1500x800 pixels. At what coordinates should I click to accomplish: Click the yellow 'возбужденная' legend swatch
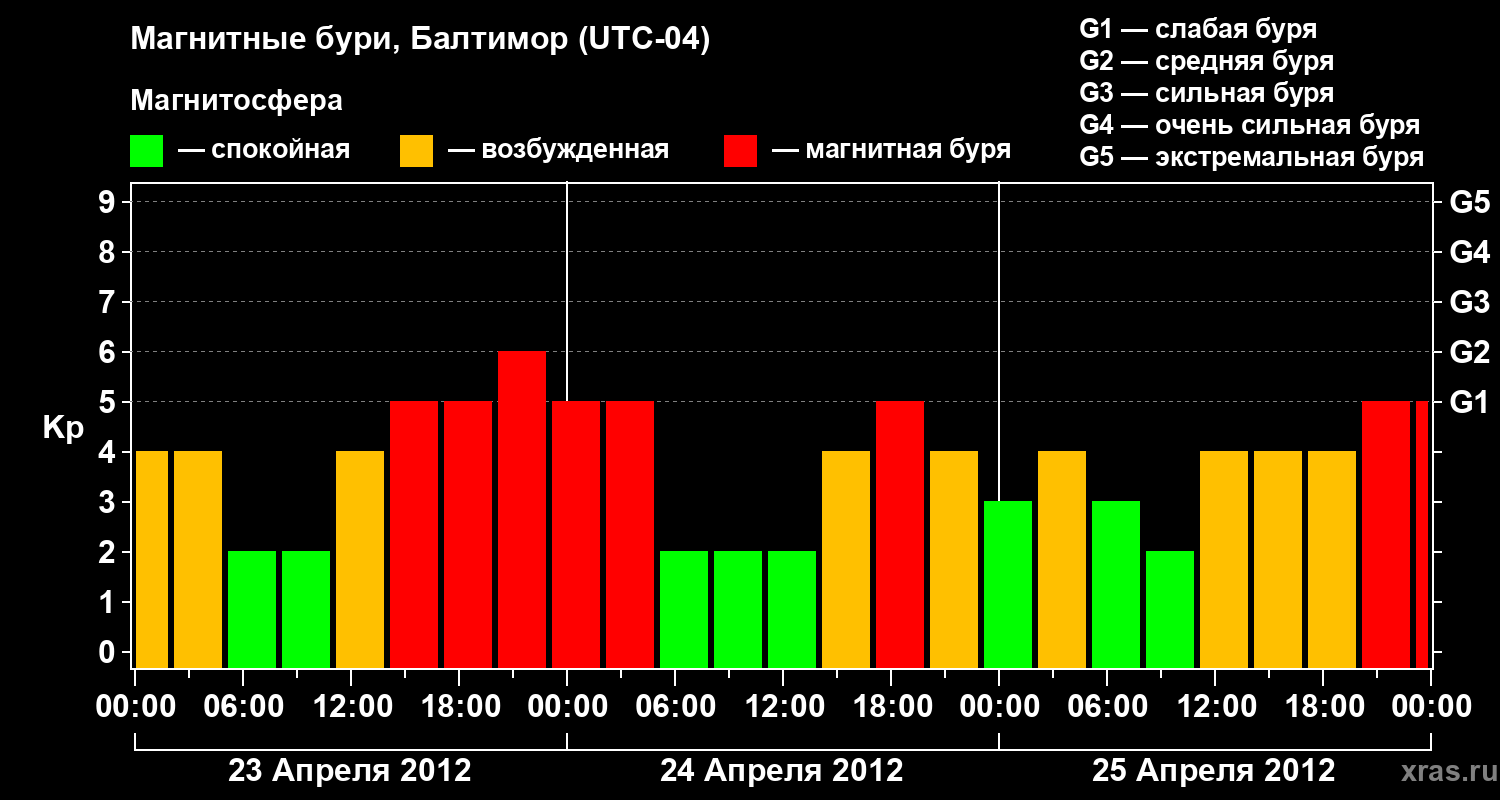tap(416, 151)
